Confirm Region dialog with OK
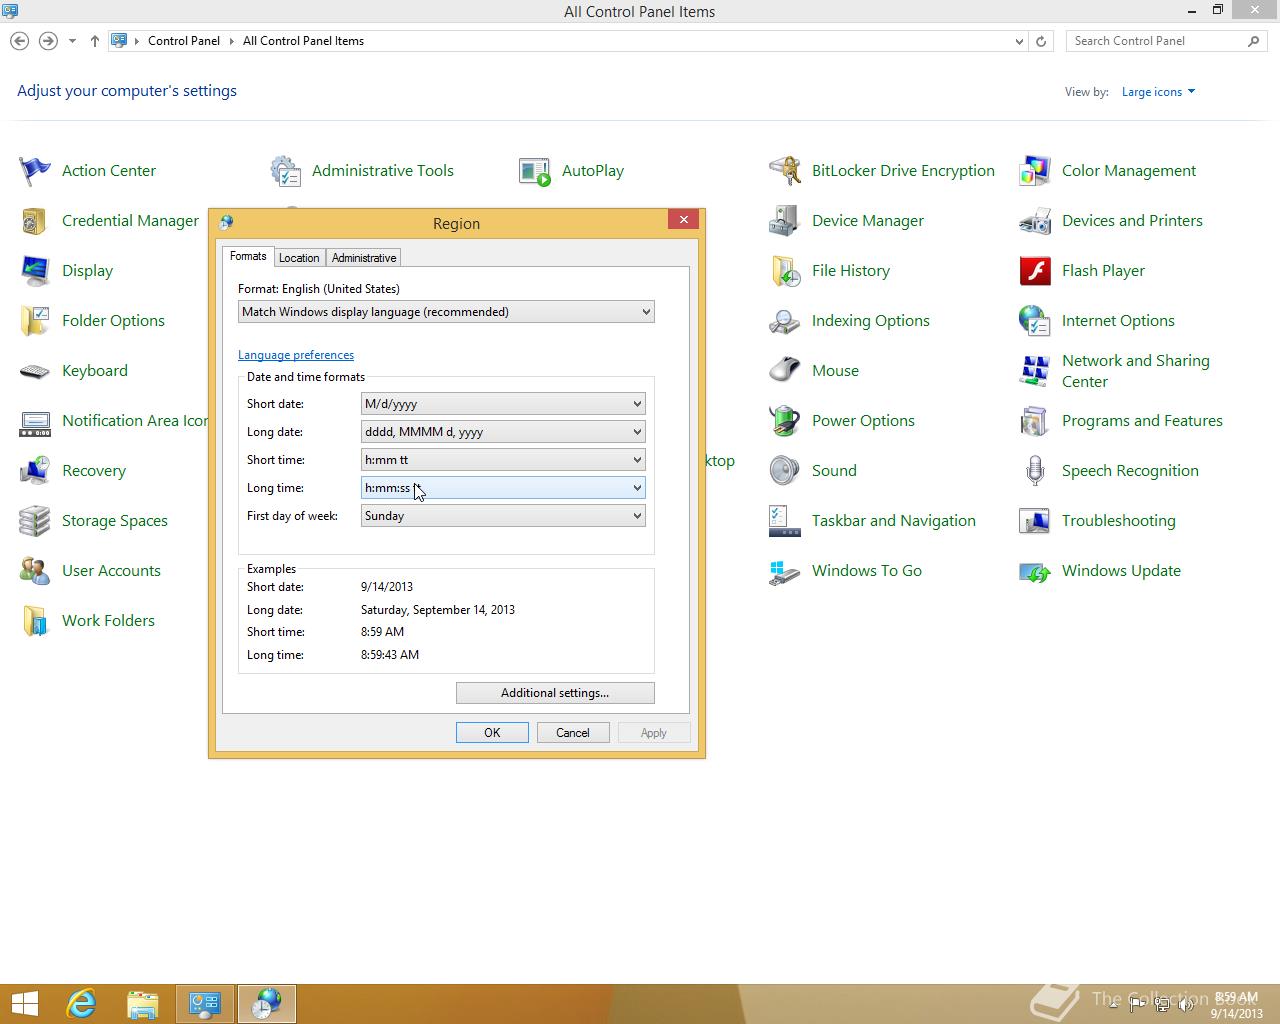 492,733
